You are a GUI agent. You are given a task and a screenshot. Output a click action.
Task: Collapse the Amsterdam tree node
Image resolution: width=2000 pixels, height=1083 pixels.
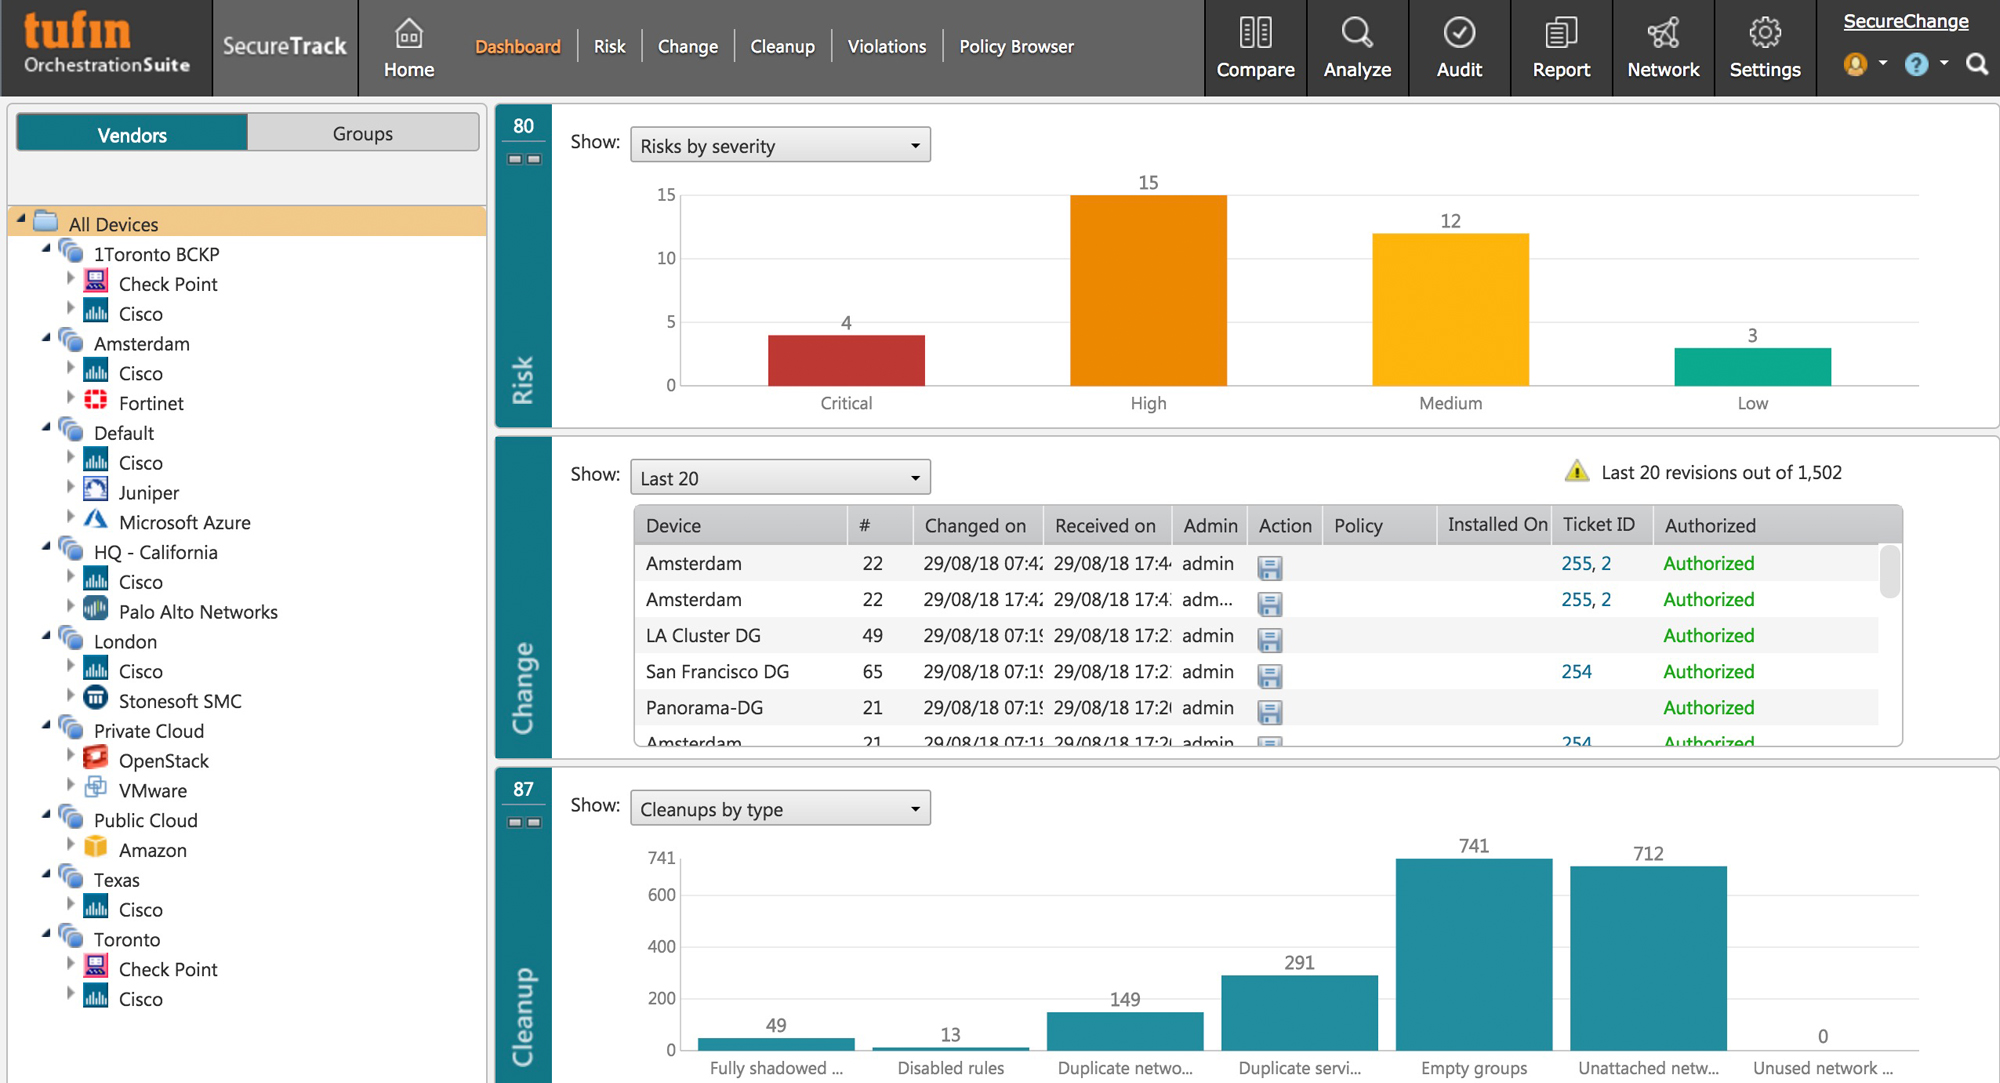pyautogui.click(x=46, y=337)
